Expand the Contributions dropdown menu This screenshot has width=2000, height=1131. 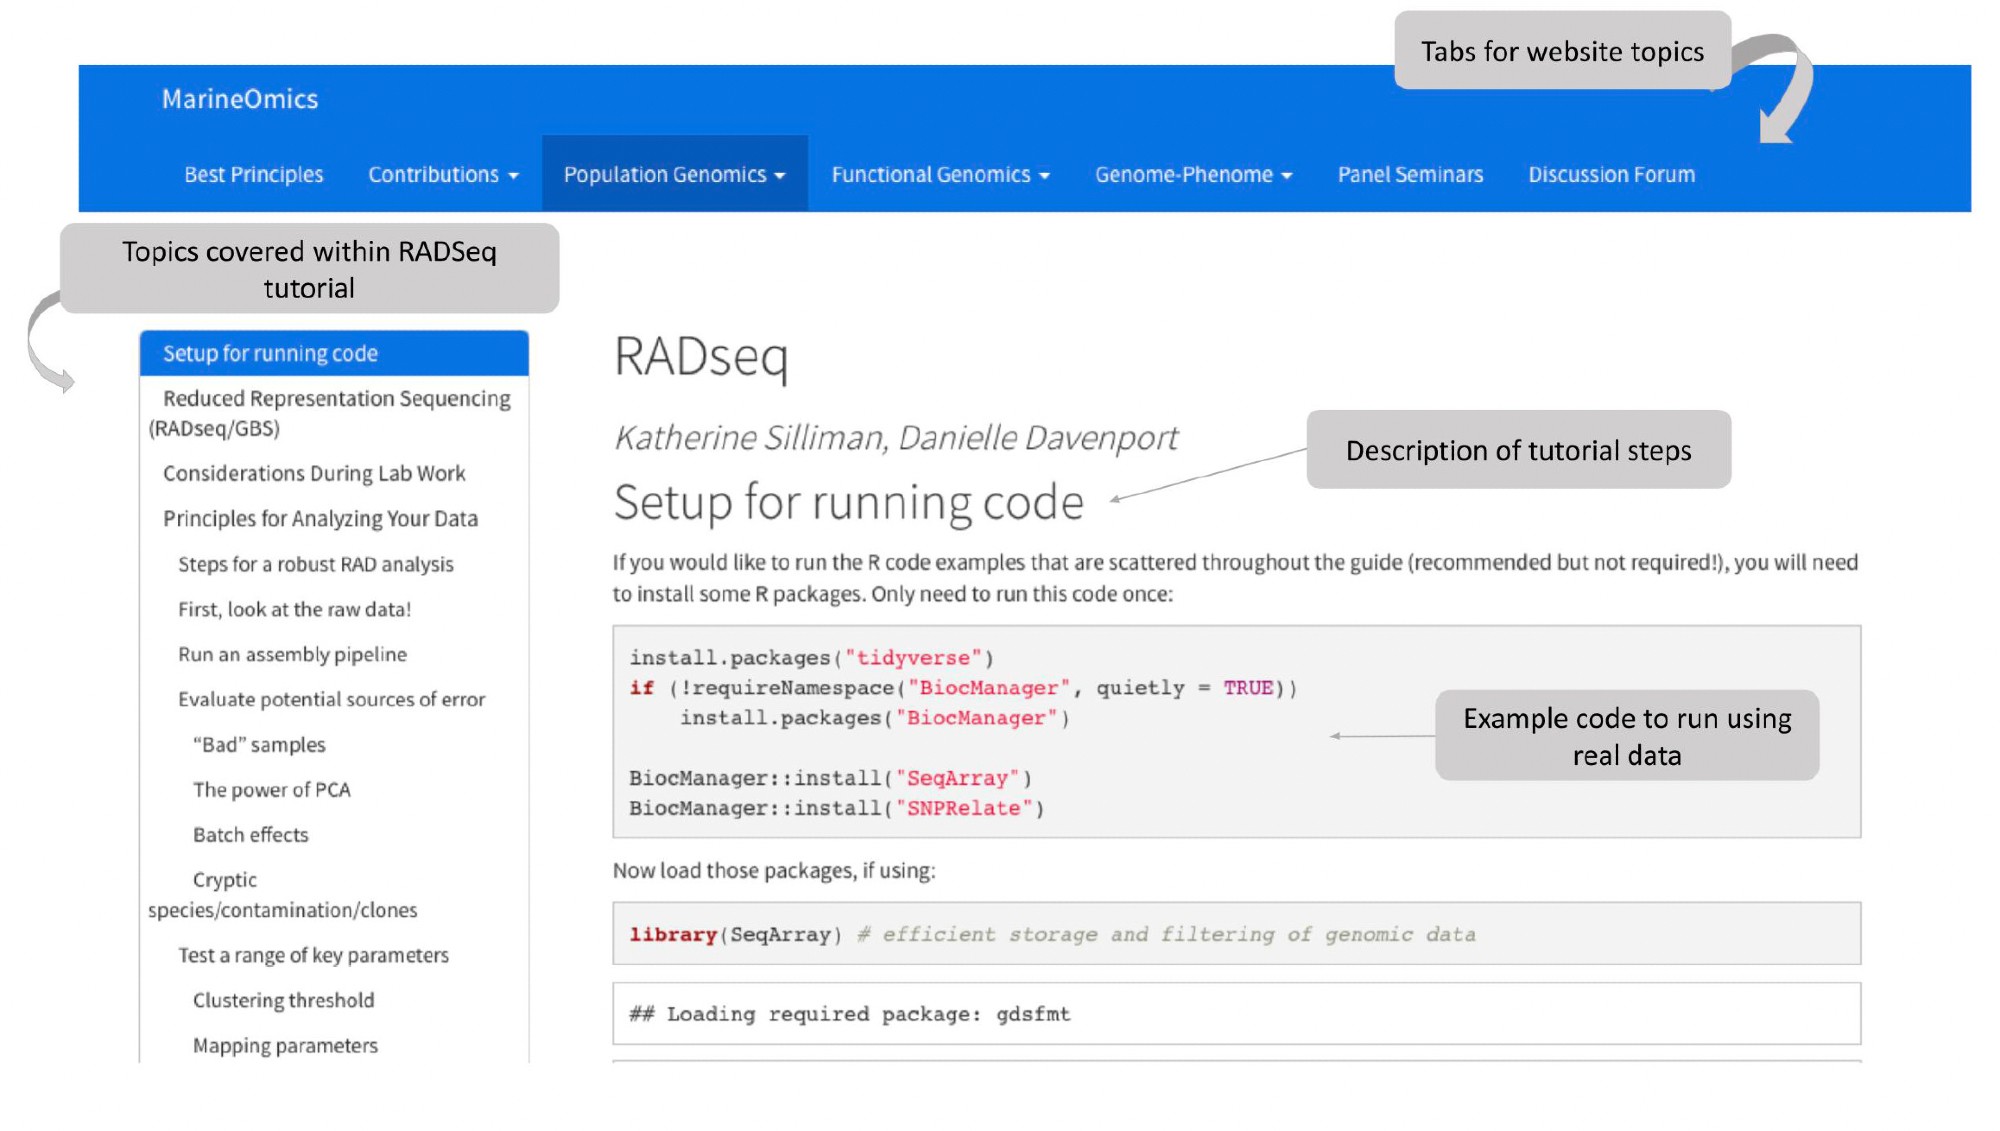443,175
